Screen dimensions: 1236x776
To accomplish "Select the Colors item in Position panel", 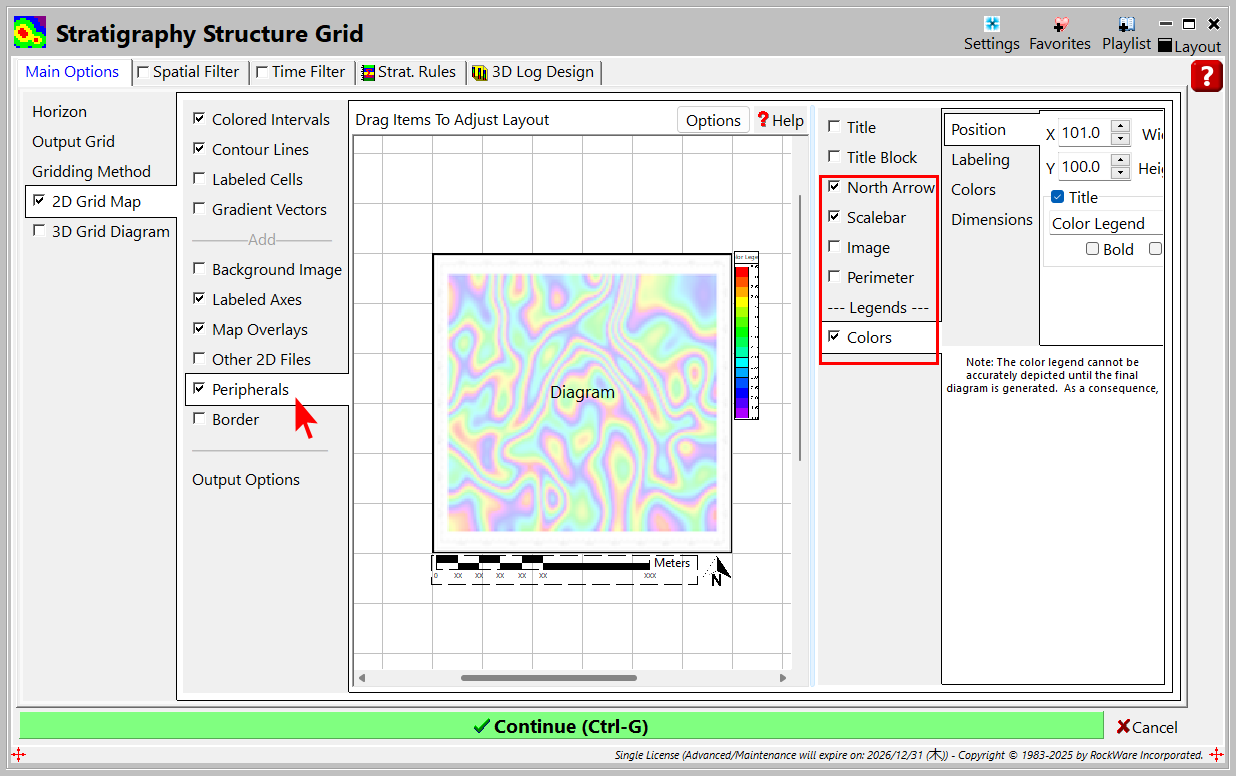I will [x=973, y=189].
